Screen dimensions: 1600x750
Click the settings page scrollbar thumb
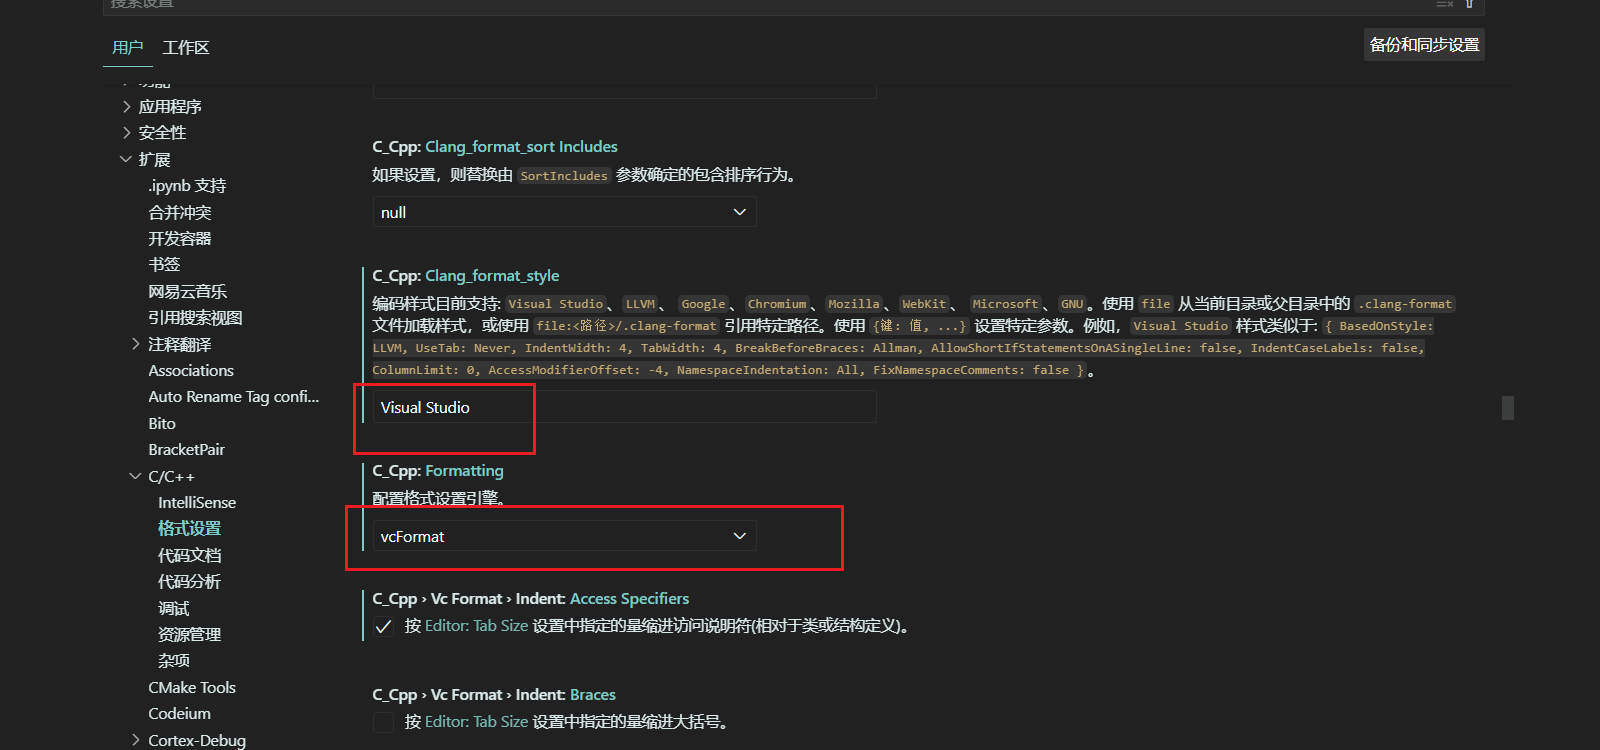[1507, 408]
